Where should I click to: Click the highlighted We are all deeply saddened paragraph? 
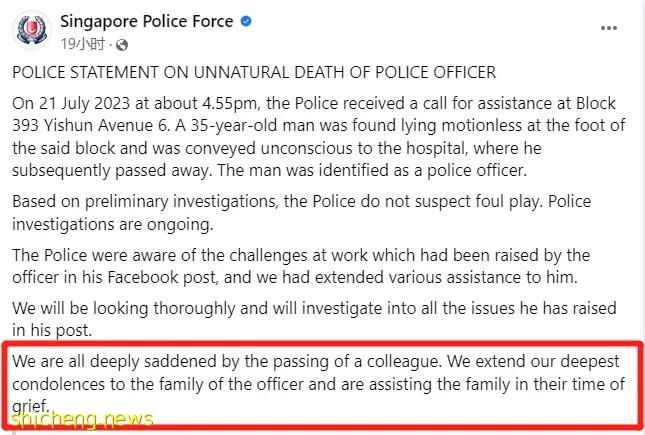[319, 384]
